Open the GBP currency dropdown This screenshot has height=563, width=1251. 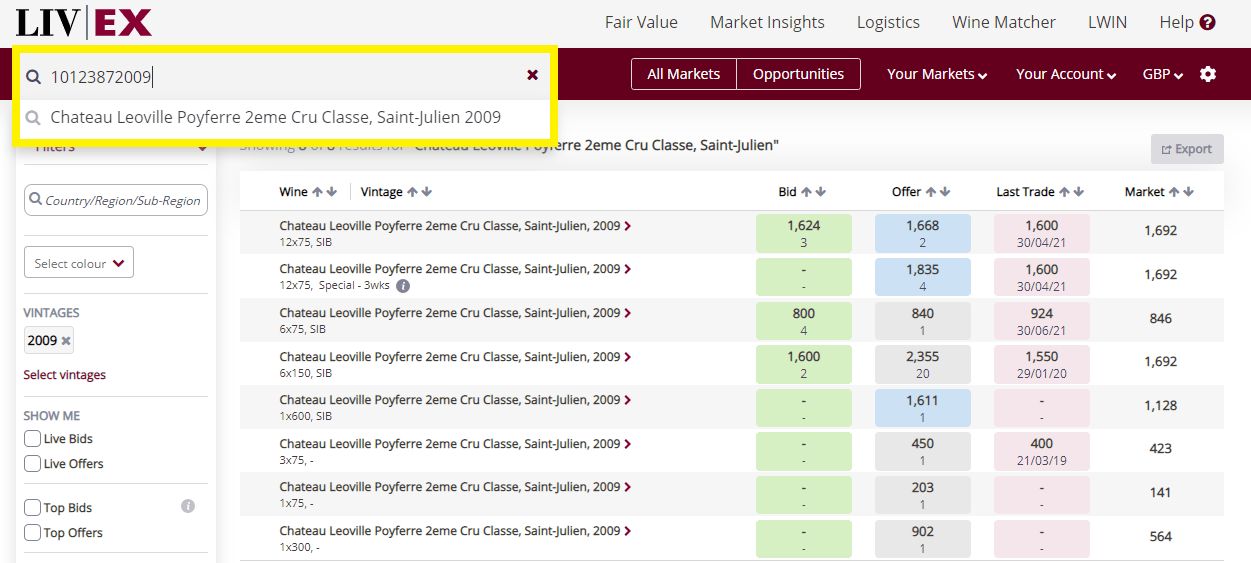[x=1163, y=74]
